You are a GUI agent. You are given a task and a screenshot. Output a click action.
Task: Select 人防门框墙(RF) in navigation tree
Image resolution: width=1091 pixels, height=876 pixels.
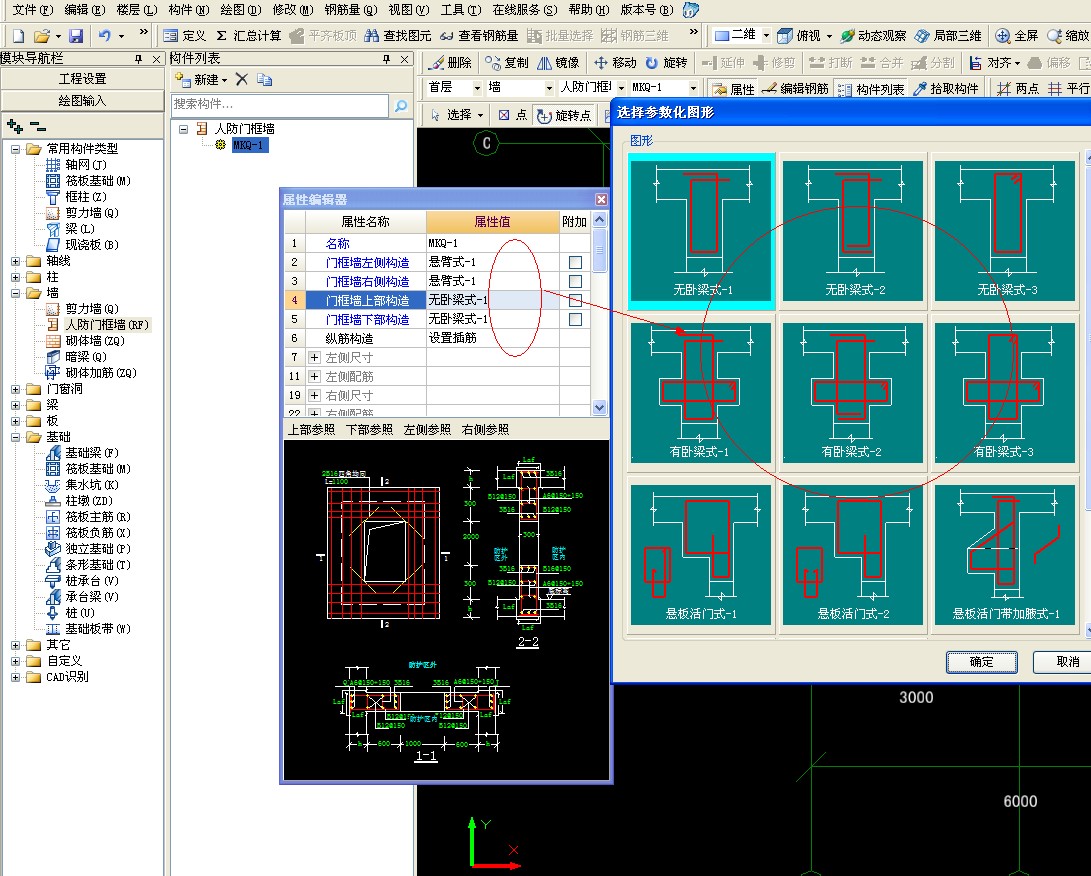click(x=106, y=325)
